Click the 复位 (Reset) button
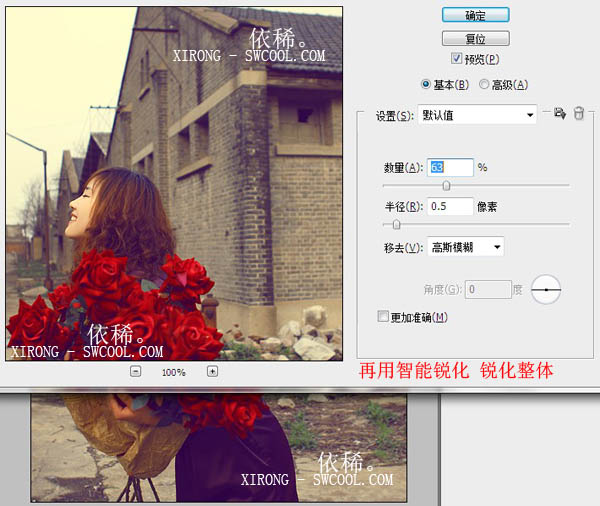600x506 pixels. (x=476, y=39)
